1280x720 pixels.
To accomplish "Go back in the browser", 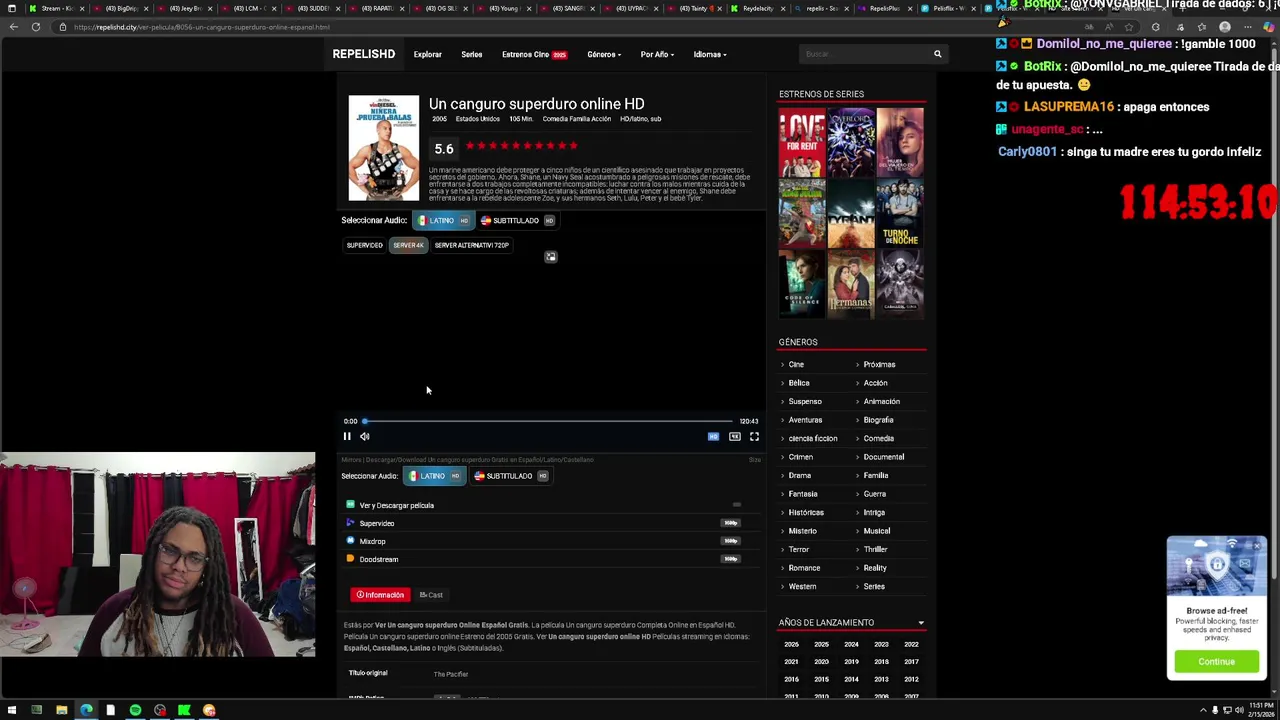I will tap(13, 27).
